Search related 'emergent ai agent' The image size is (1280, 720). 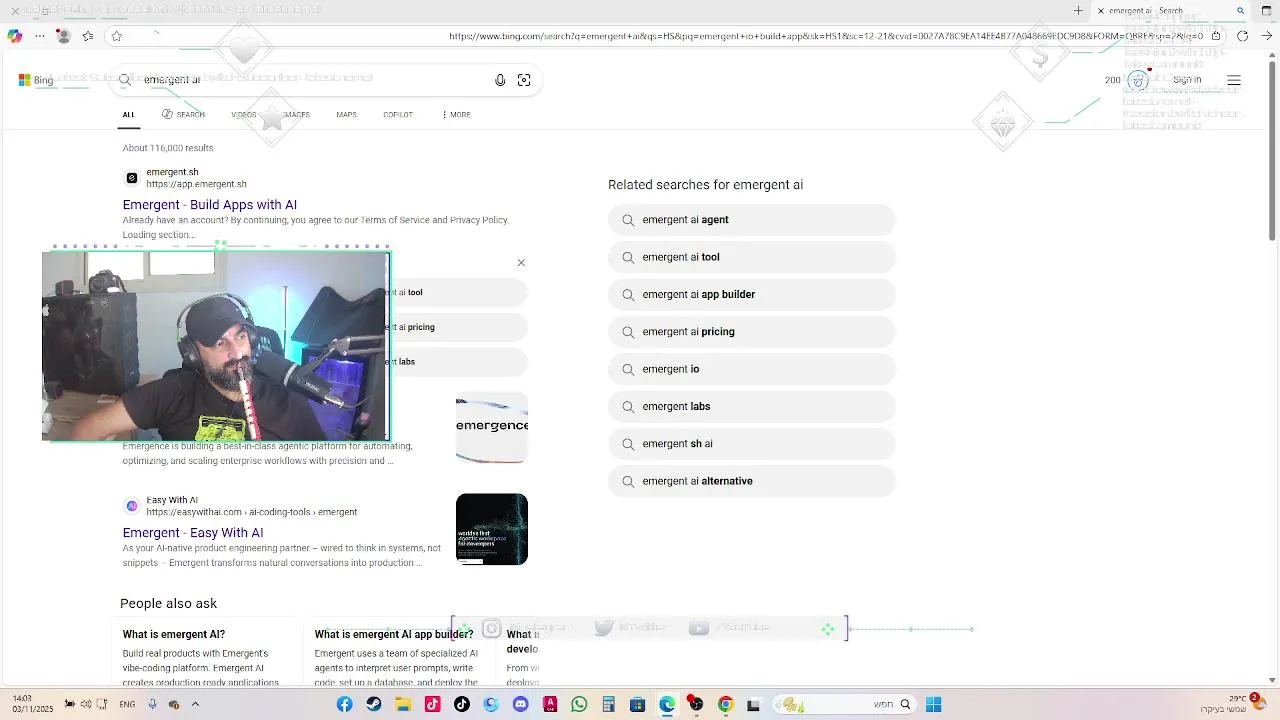(751, 220)
